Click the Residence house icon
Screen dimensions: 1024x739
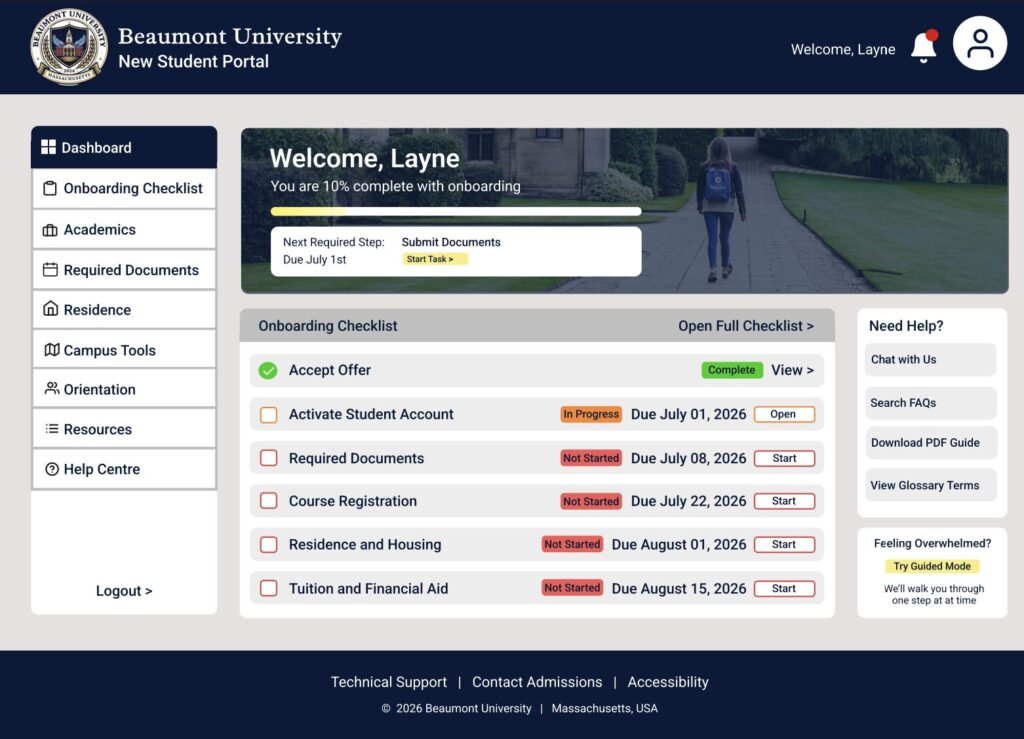(x=50, y=309)
